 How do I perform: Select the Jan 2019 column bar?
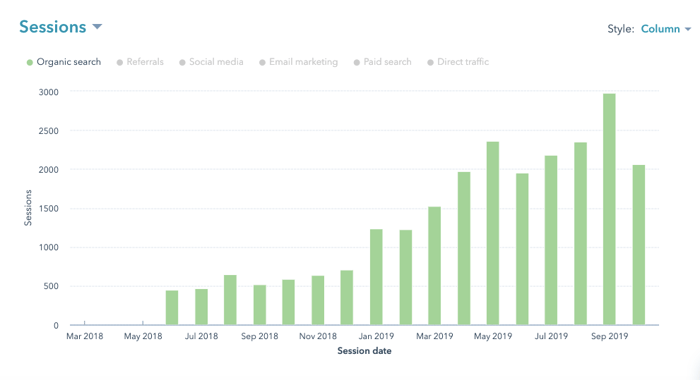(376, 277)
